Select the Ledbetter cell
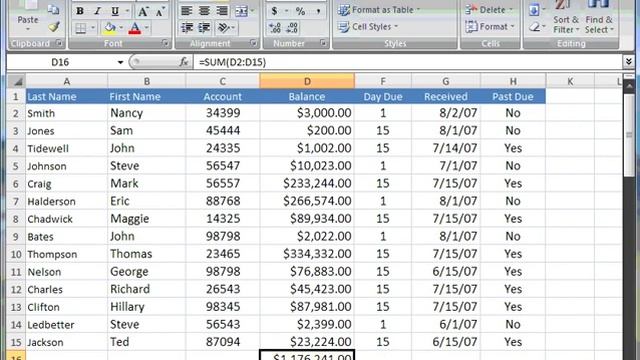The width and height of the screenshot is (640, 360). 67,324
